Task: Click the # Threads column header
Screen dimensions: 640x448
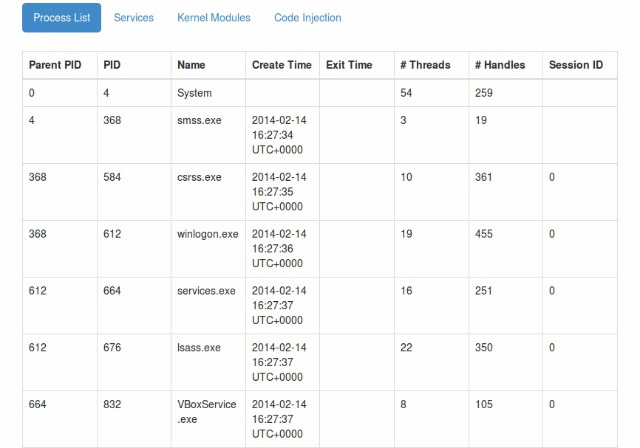Action: coord(425,65)
